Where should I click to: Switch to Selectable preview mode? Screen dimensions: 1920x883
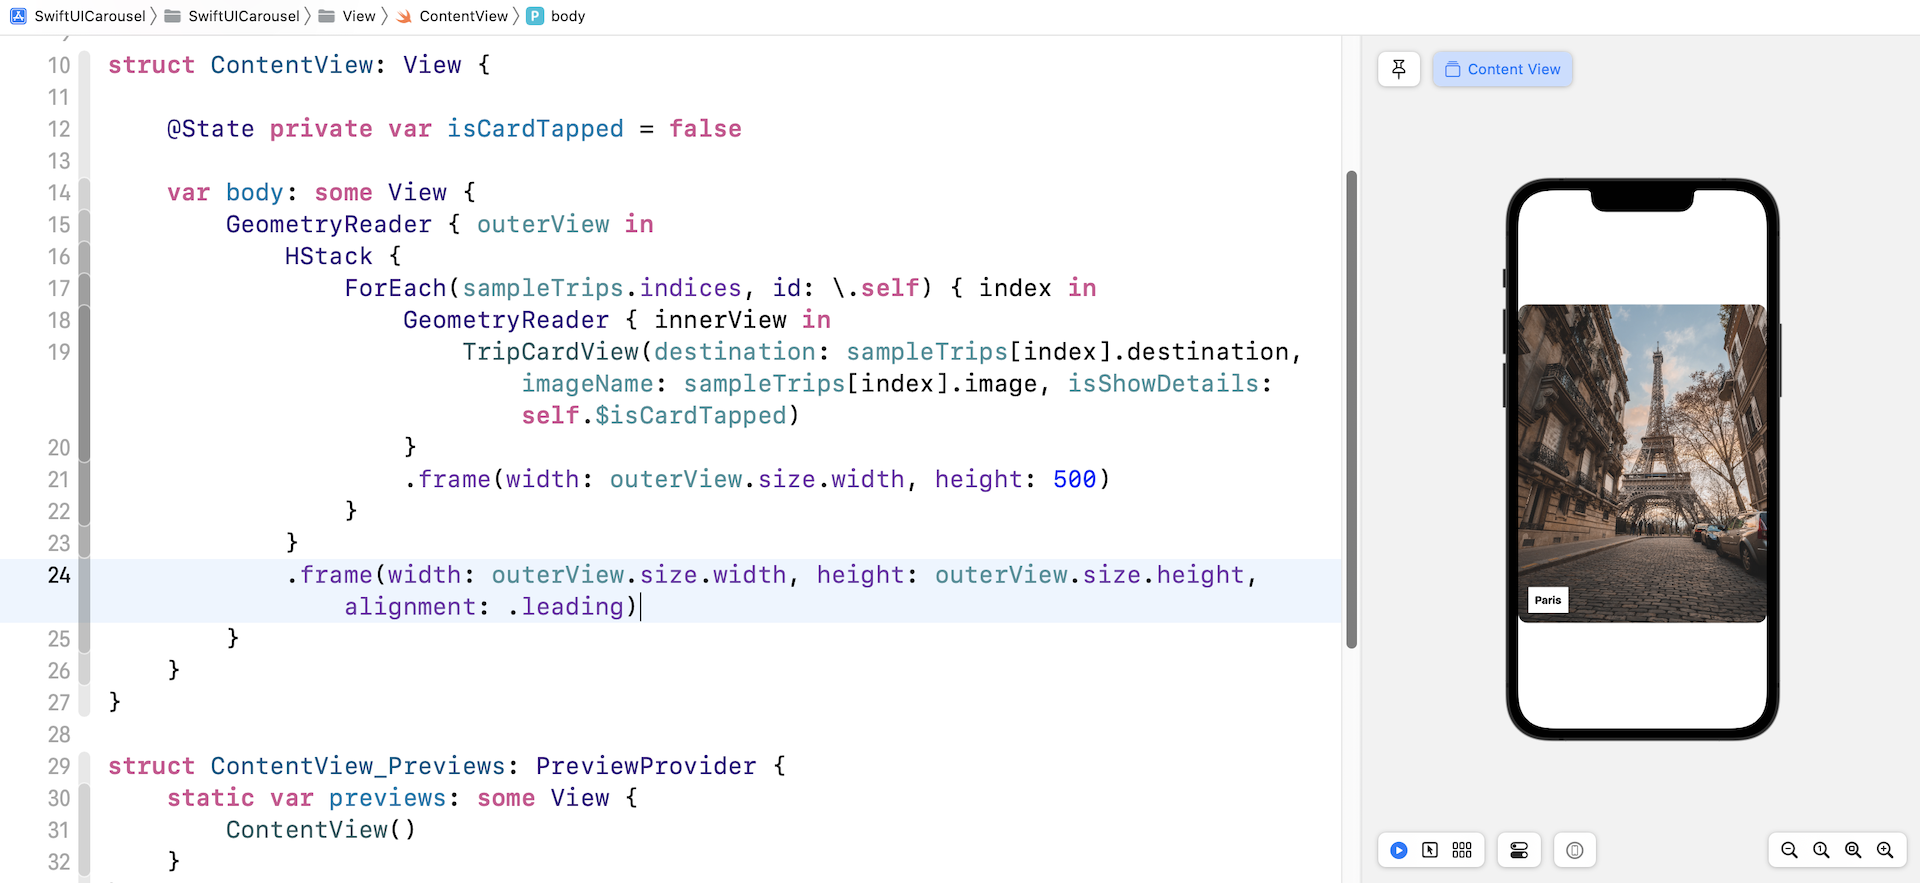1430,850
